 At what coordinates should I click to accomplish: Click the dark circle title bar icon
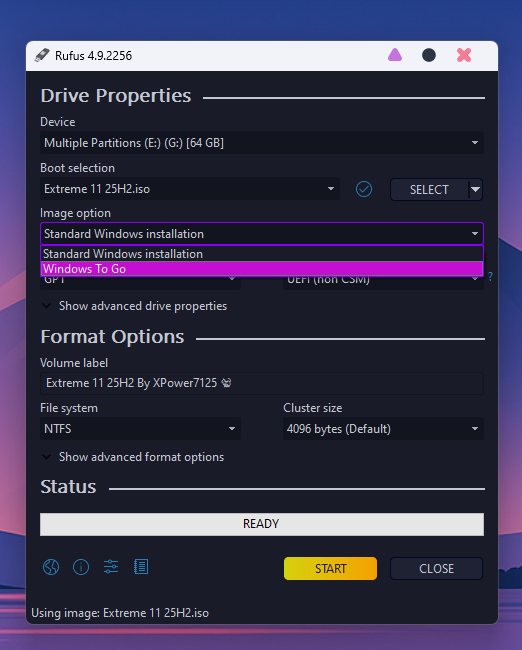point(429,55)
